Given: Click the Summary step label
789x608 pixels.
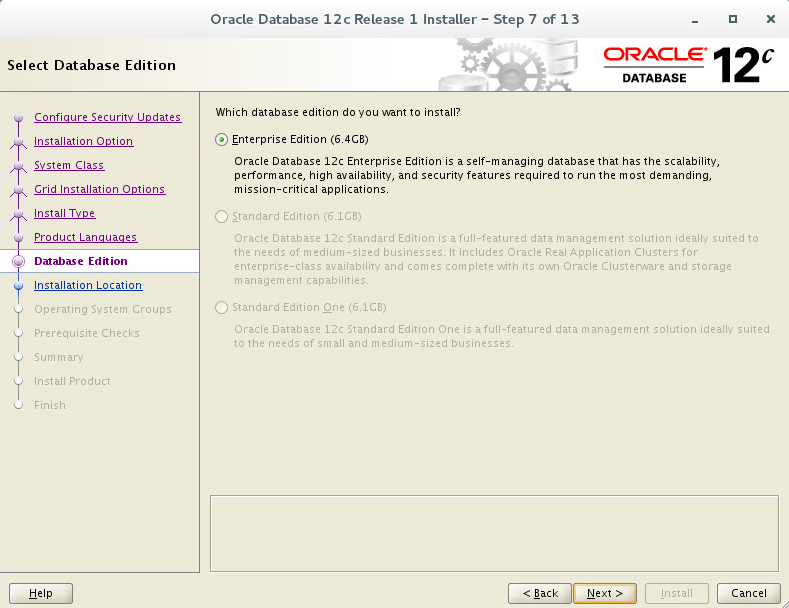Looking at the screenshot, I should click(x=58, y=357).
